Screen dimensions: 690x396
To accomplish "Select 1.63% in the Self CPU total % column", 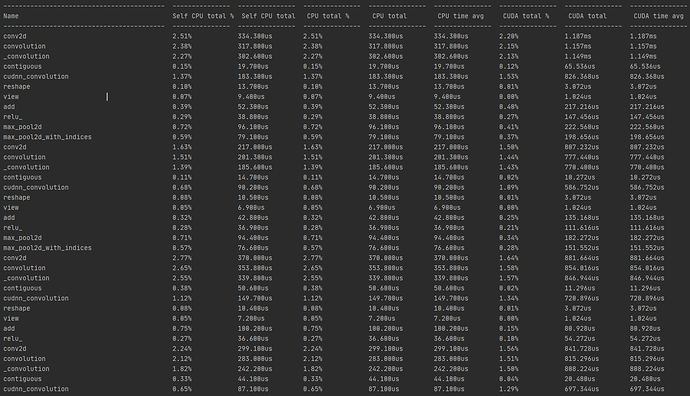I will click(x=182, y=147).
